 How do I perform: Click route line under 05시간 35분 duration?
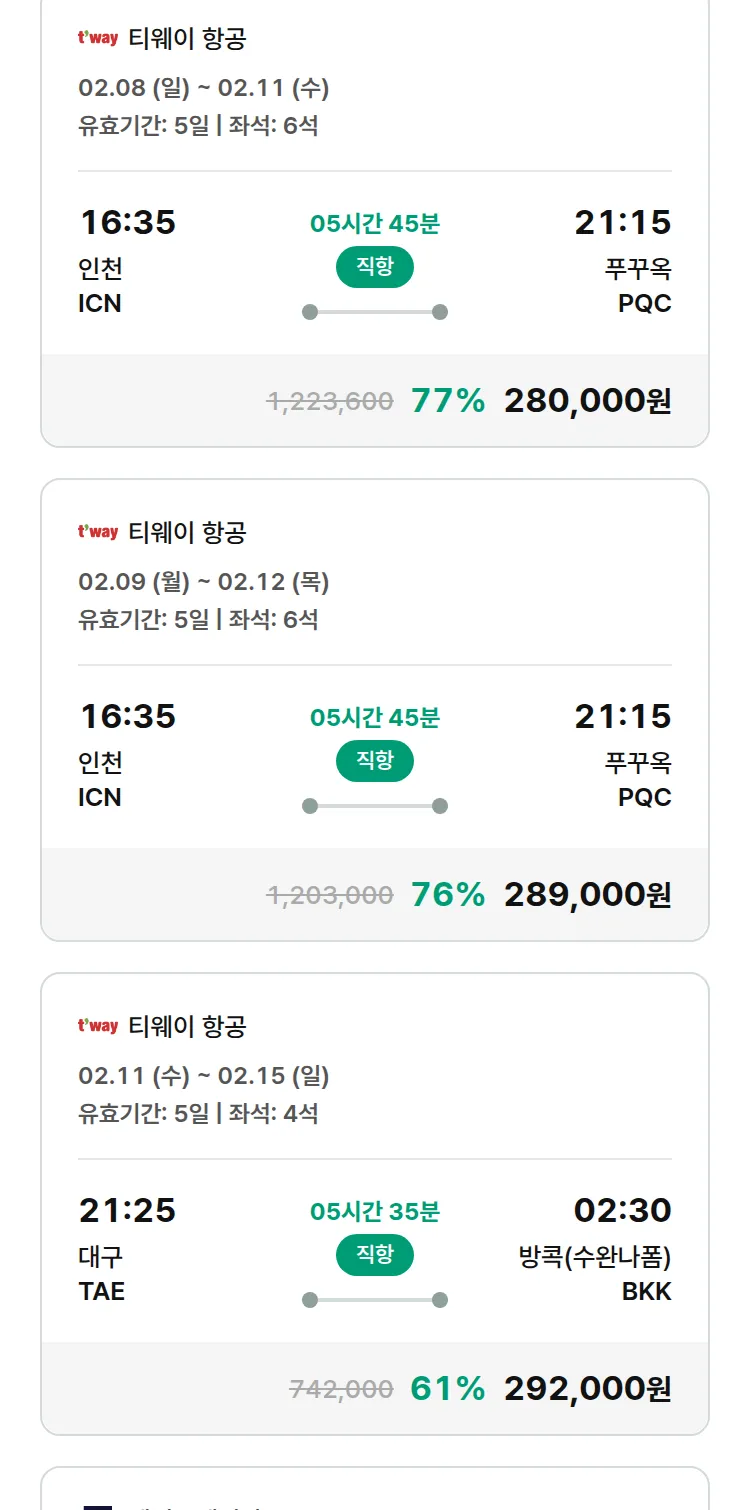[x=374, y=1300]
